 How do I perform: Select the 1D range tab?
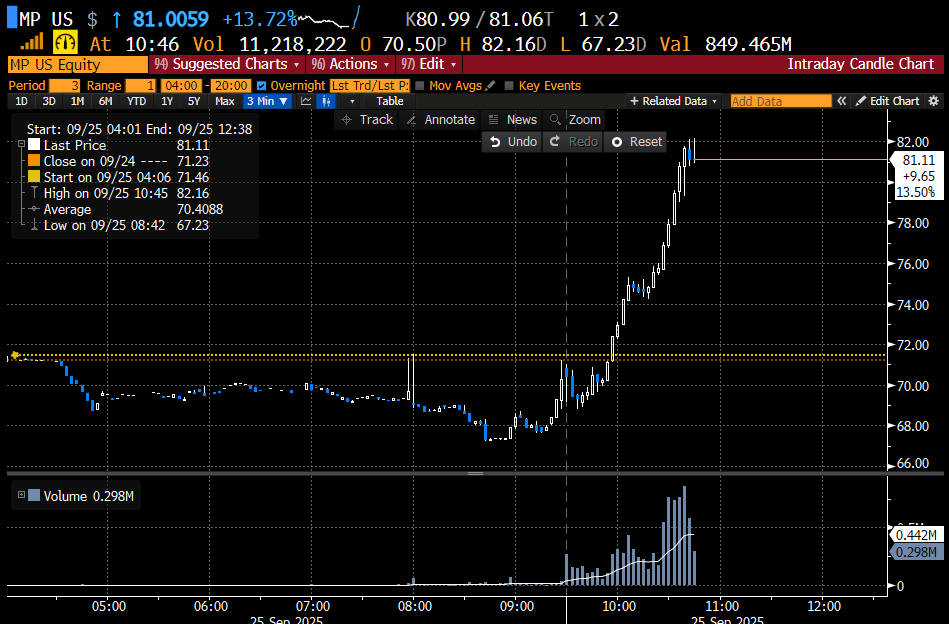tap(21, 101)
